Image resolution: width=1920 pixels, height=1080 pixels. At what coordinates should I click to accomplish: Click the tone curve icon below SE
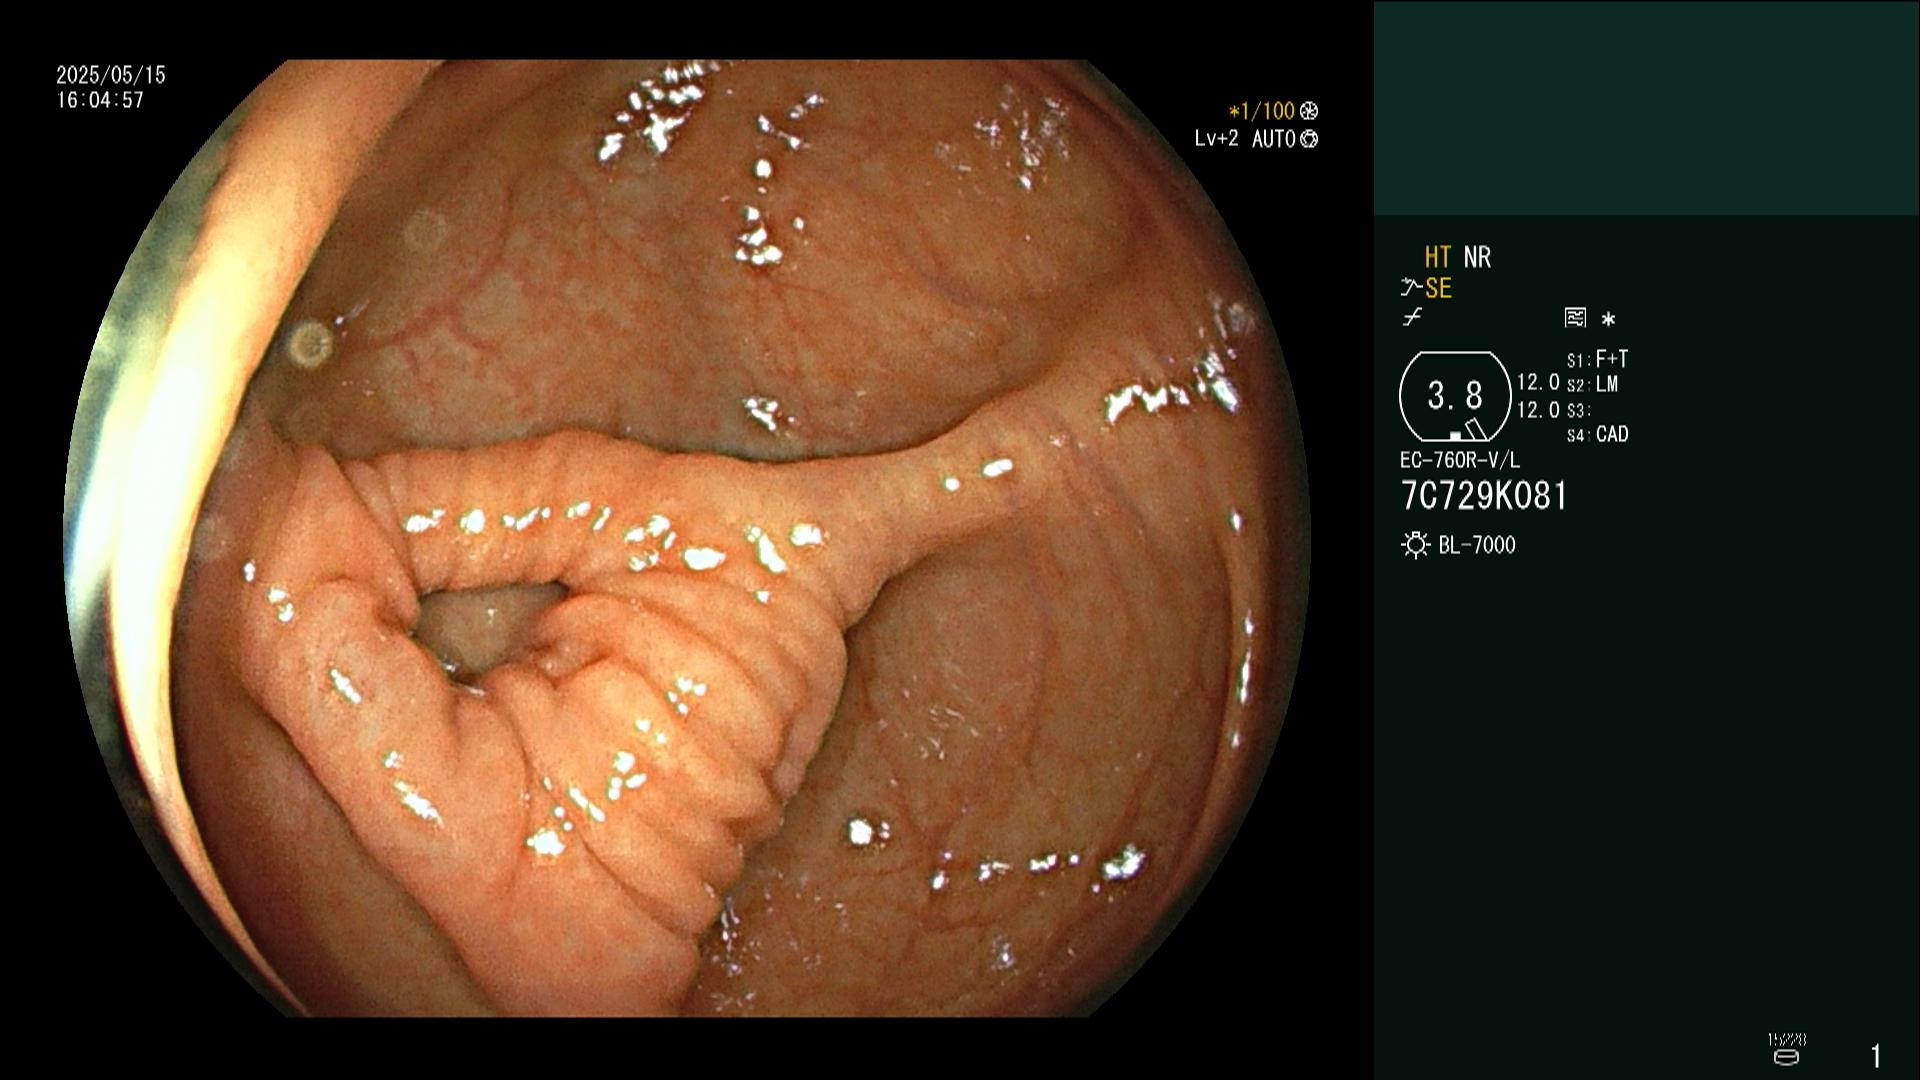point(1412,318)
